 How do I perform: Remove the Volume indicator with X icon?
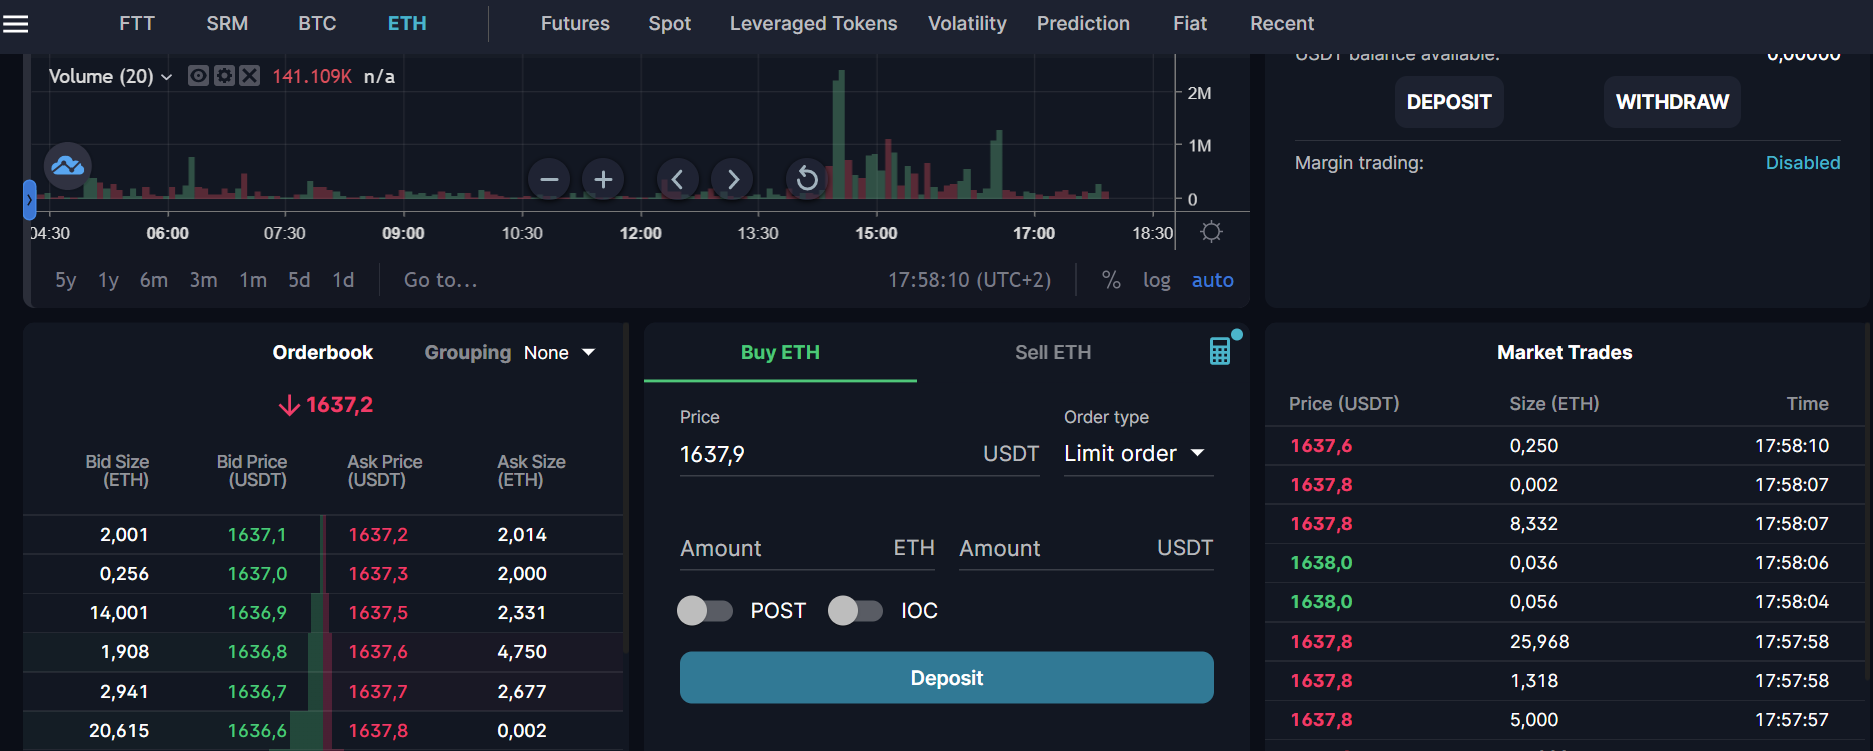click(250, 76)
